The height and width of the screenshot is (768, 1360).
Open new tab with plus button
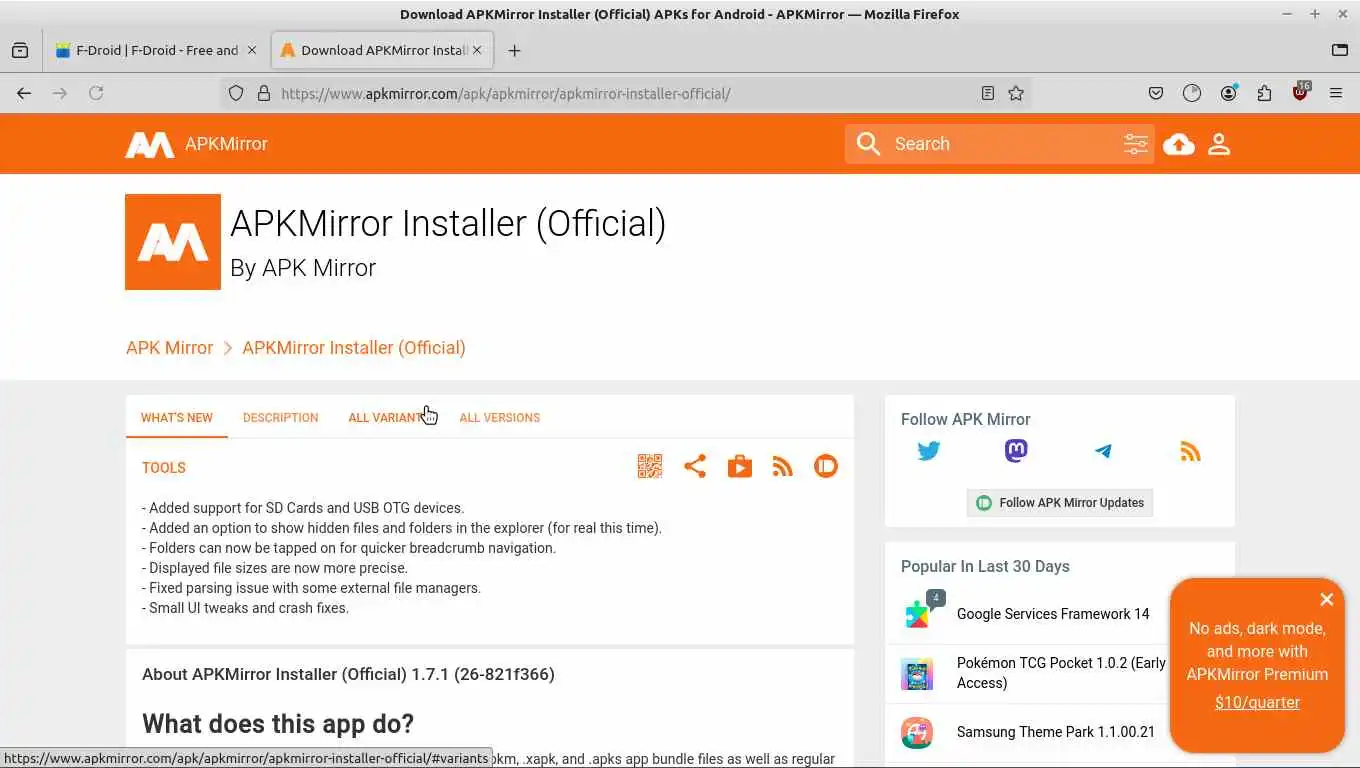(514, 50)
